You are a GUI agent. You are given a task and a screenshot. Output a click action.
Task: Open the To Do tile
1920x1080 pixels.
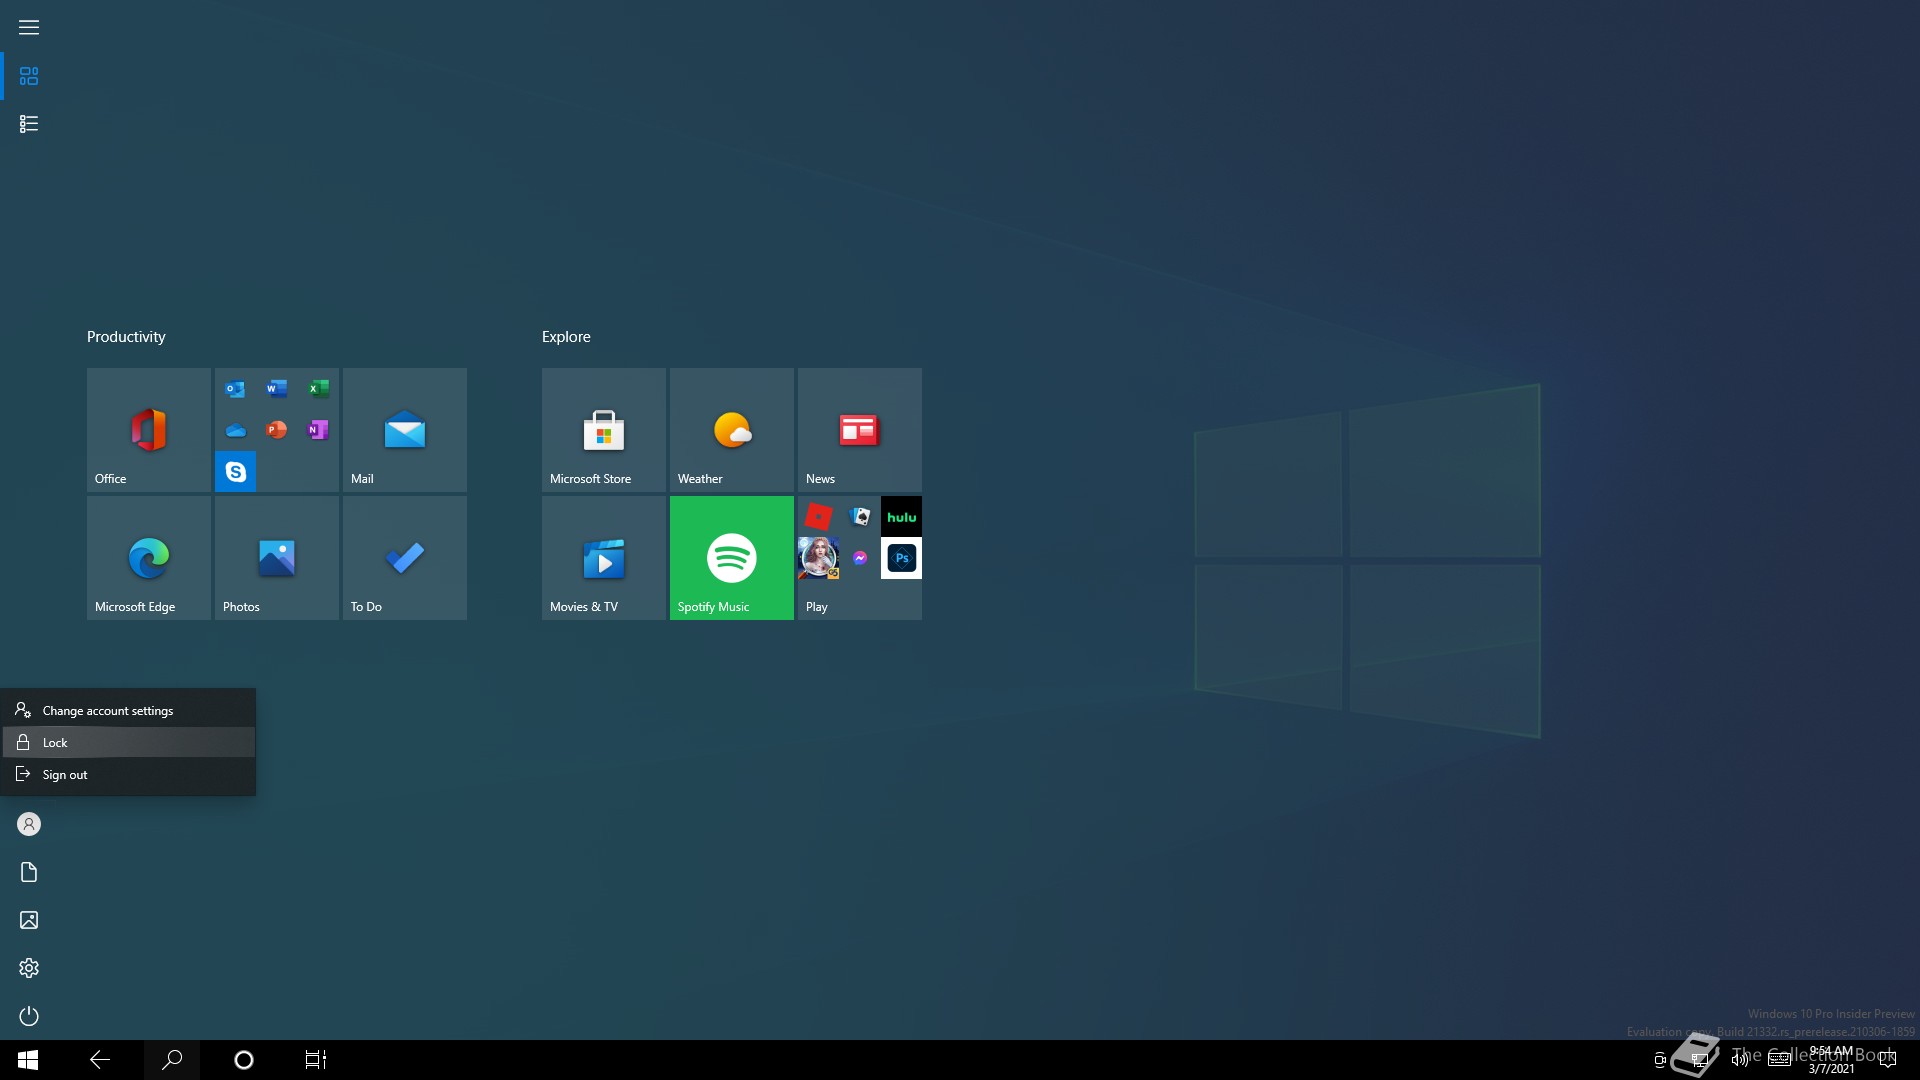(x=404, y=557)
